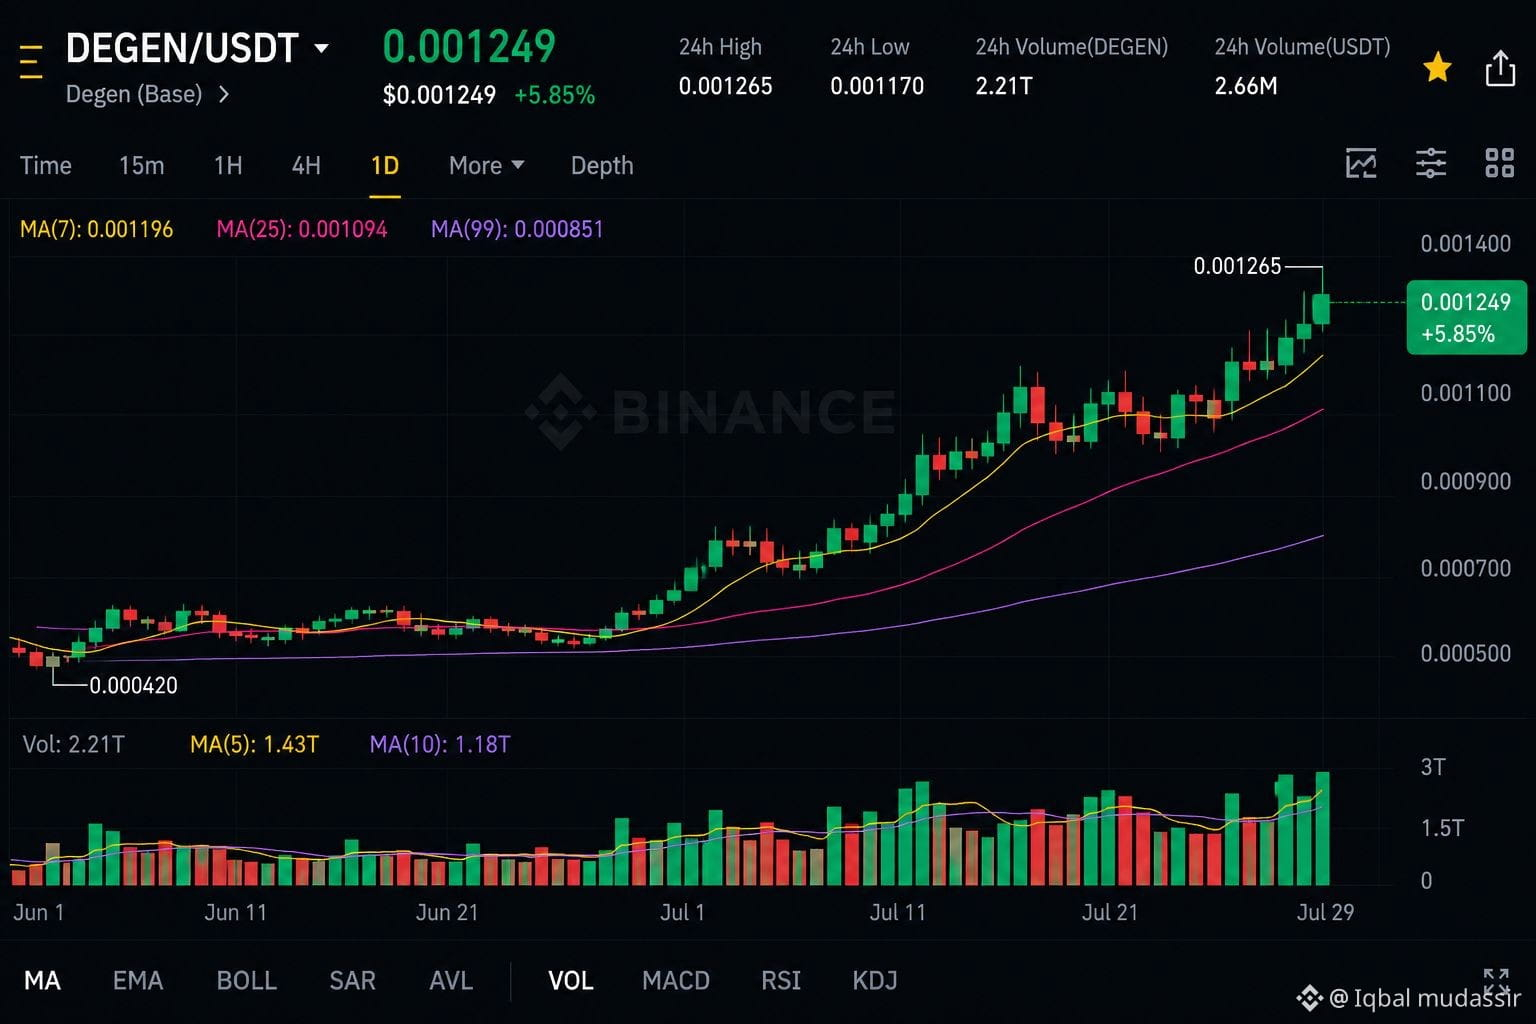Viewport: 1536px width, 1024px height.
Task: Toggle the RSI sub-indicator
Action: coord(781,981)
